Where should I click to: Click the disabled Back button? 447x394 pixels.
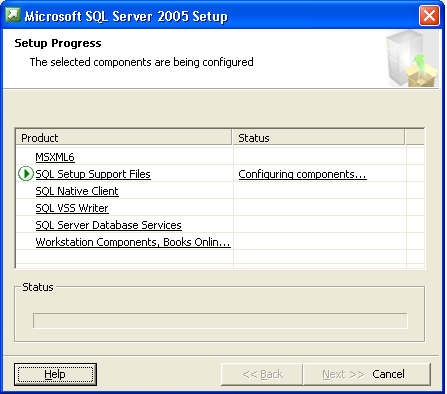[x=262, y=374]
